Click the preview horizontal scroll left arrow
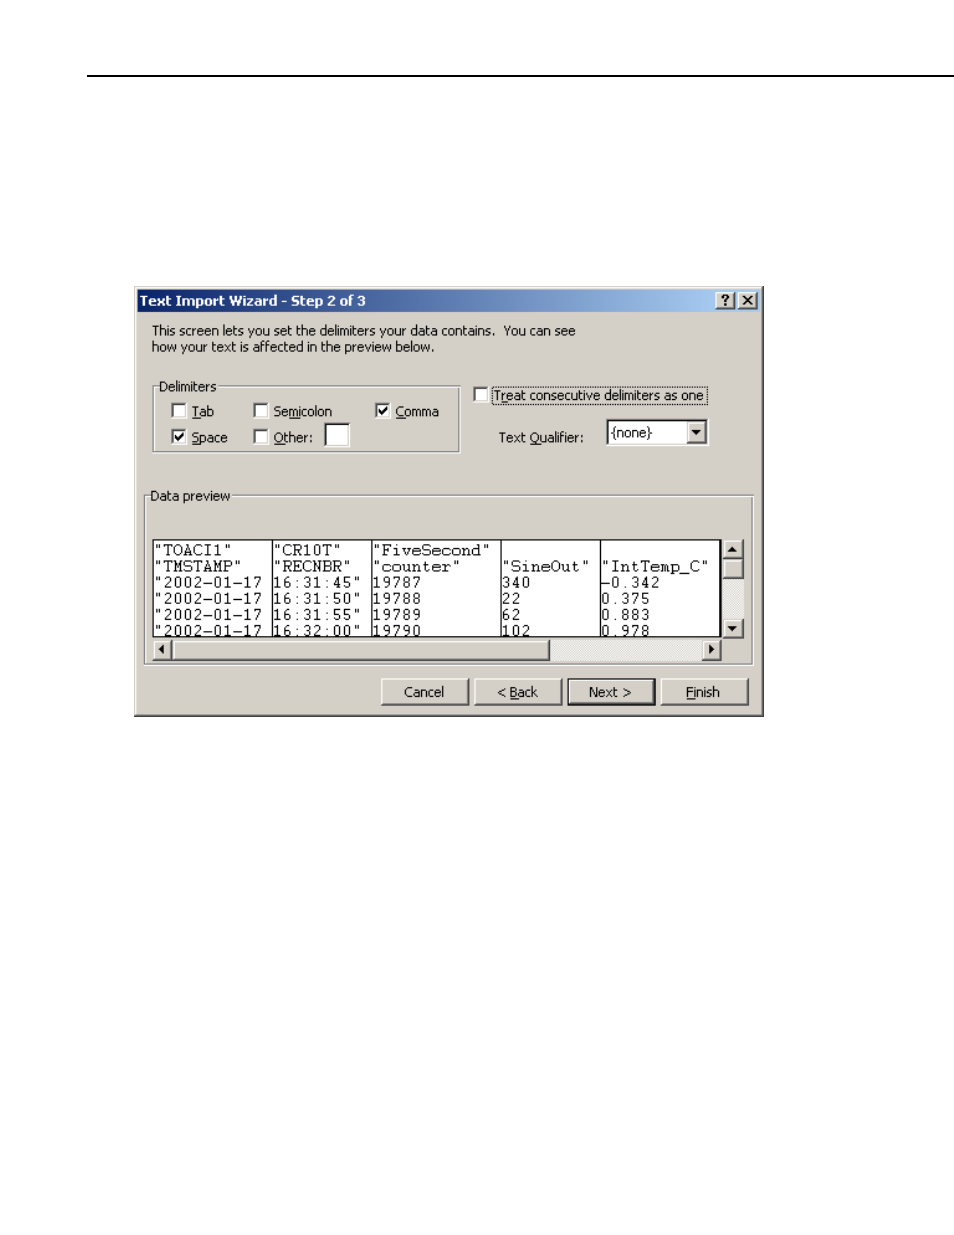Image resolution: width=954 pixels, height=1235 pixels. 163,650
